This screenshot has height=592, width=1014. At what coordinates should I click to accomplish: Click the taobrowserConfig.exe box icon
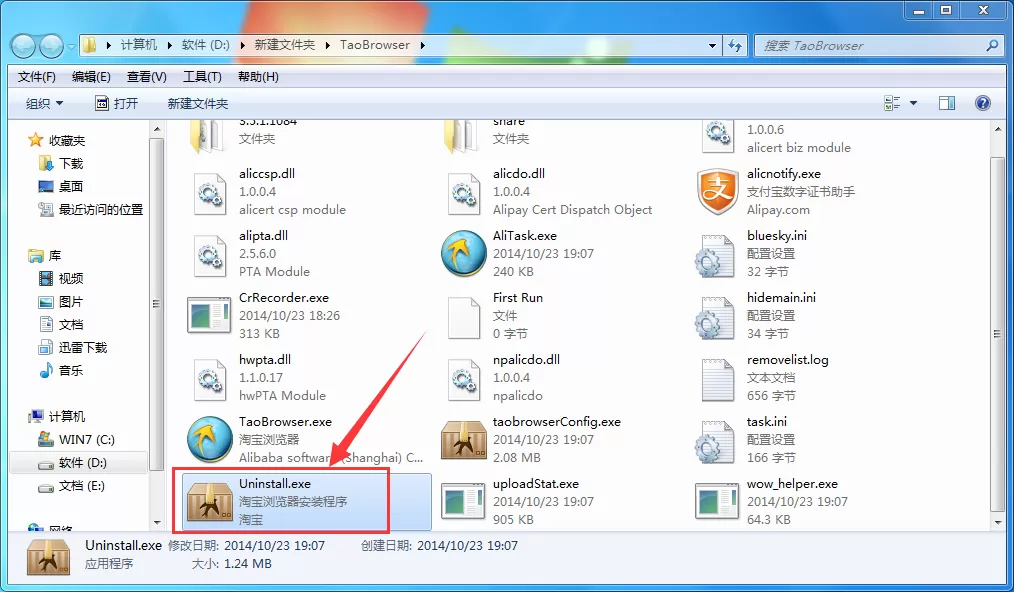pyautogui.click(x=464, y=439)
